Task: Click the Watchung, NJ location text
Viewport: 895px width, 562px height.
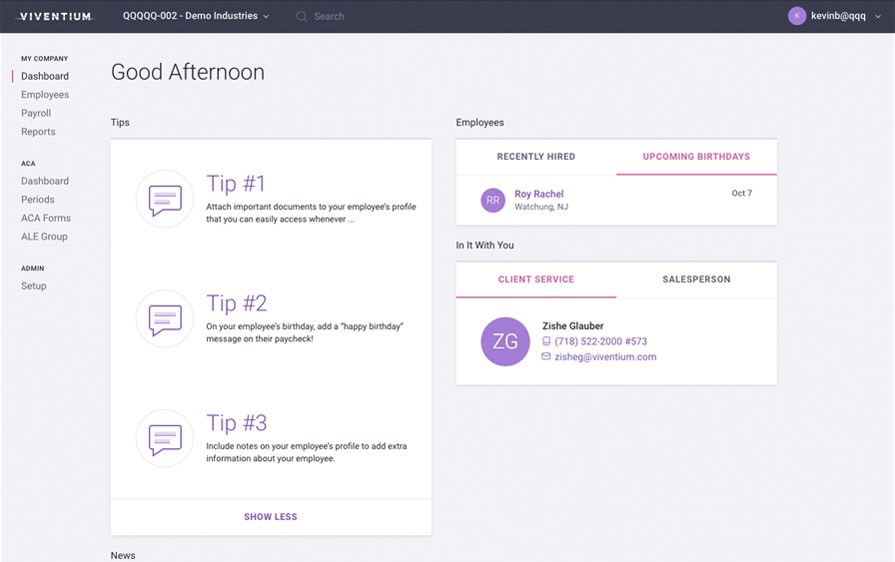Action: [x=541, y=207]
